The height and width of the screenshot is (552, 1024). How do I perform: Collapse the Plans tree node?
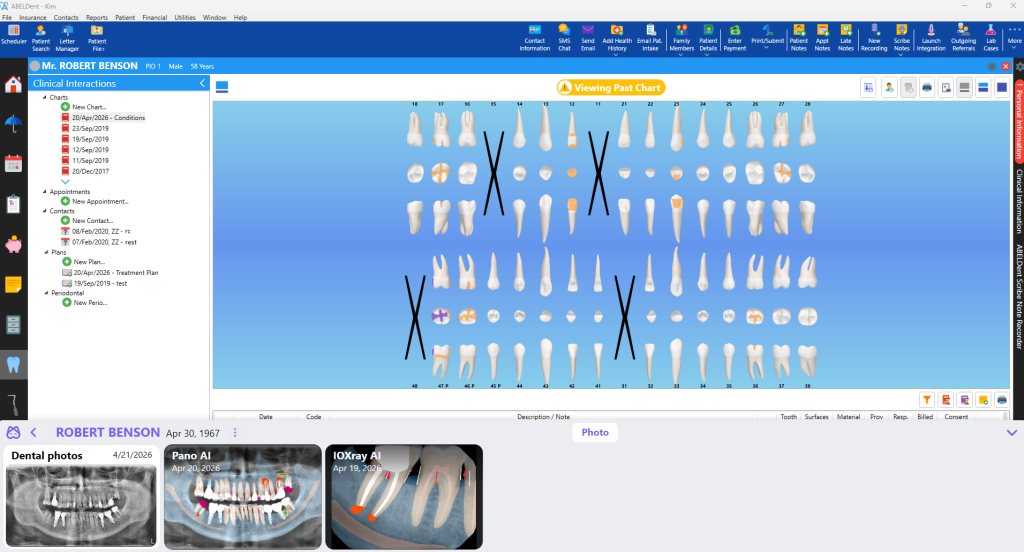(46, 252)
